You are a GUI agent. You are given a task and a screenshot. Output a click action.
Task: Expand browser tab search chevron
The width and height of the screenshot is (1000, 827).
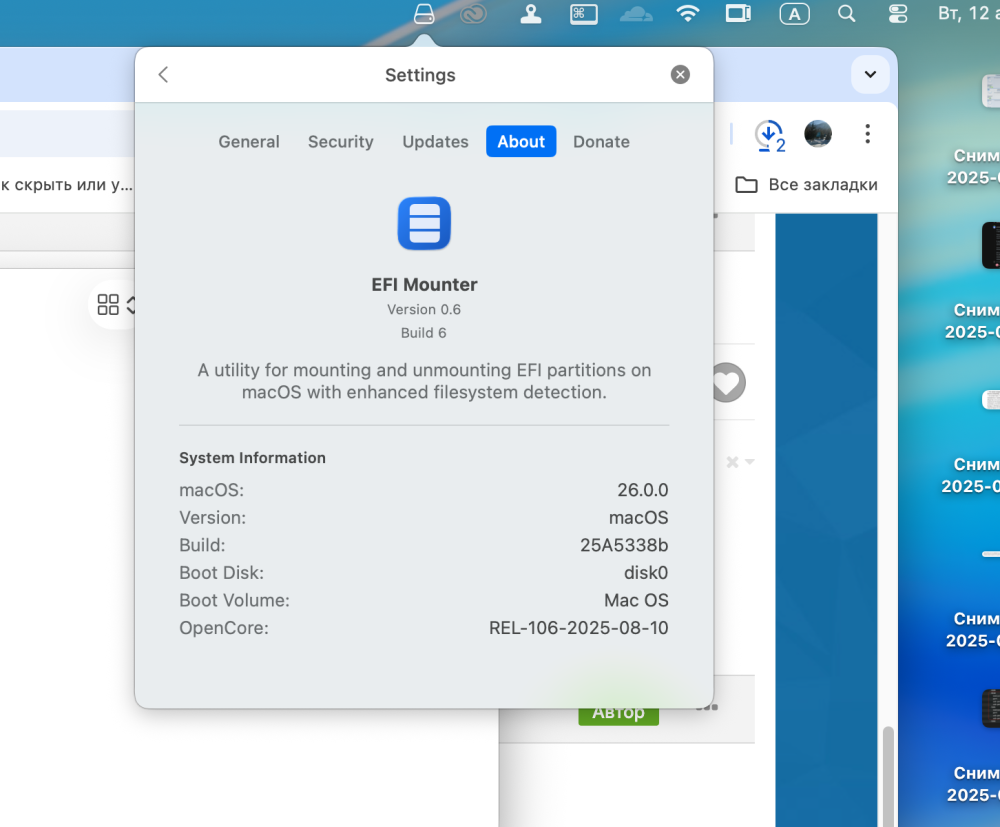[870, 75]
